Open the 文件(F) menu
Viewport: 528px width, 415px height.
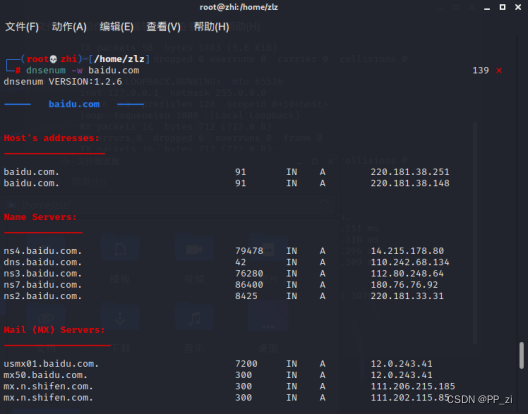(22, 27)
